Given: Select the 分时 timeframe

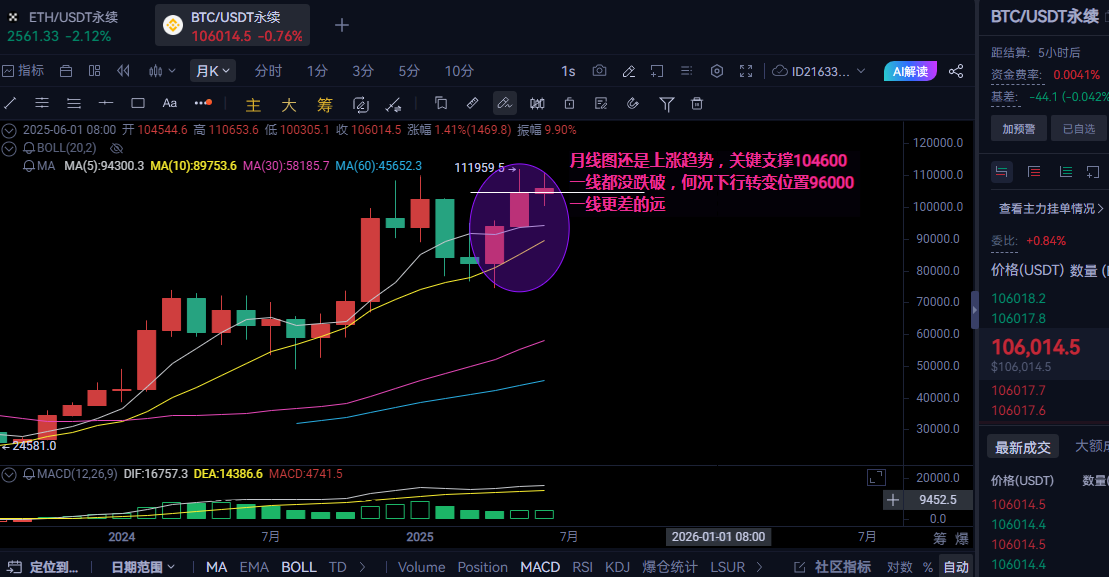Looking at the screenshot, I should tap(268, 71).
